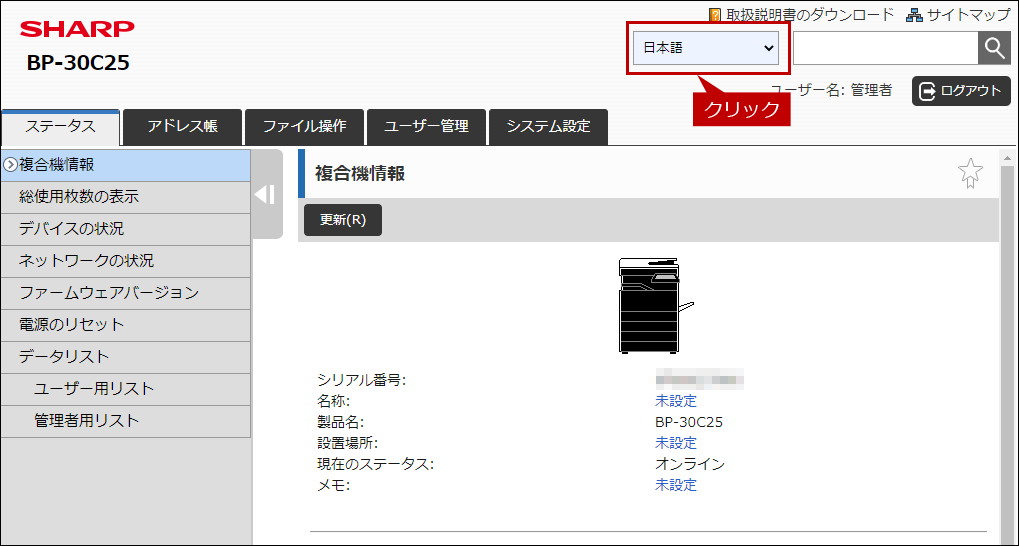Select 複合機情報 in the side menu
1019x546 pixels.
pos(125,165)
